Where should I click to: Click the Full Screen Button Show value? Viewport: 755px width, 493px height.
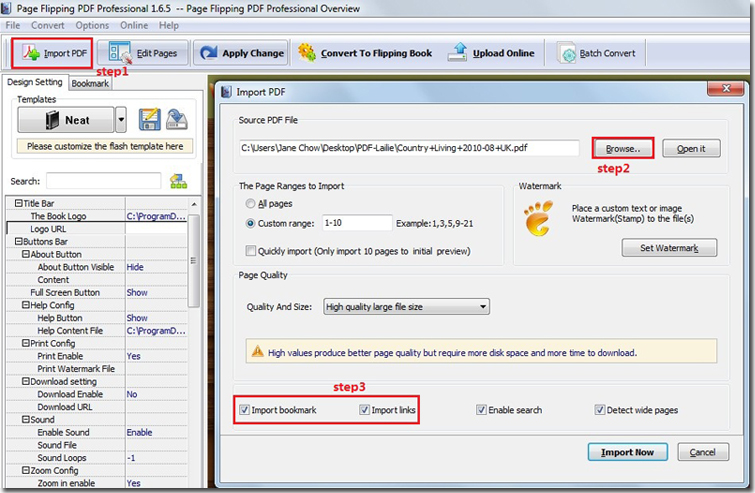(x=137, y=292)
